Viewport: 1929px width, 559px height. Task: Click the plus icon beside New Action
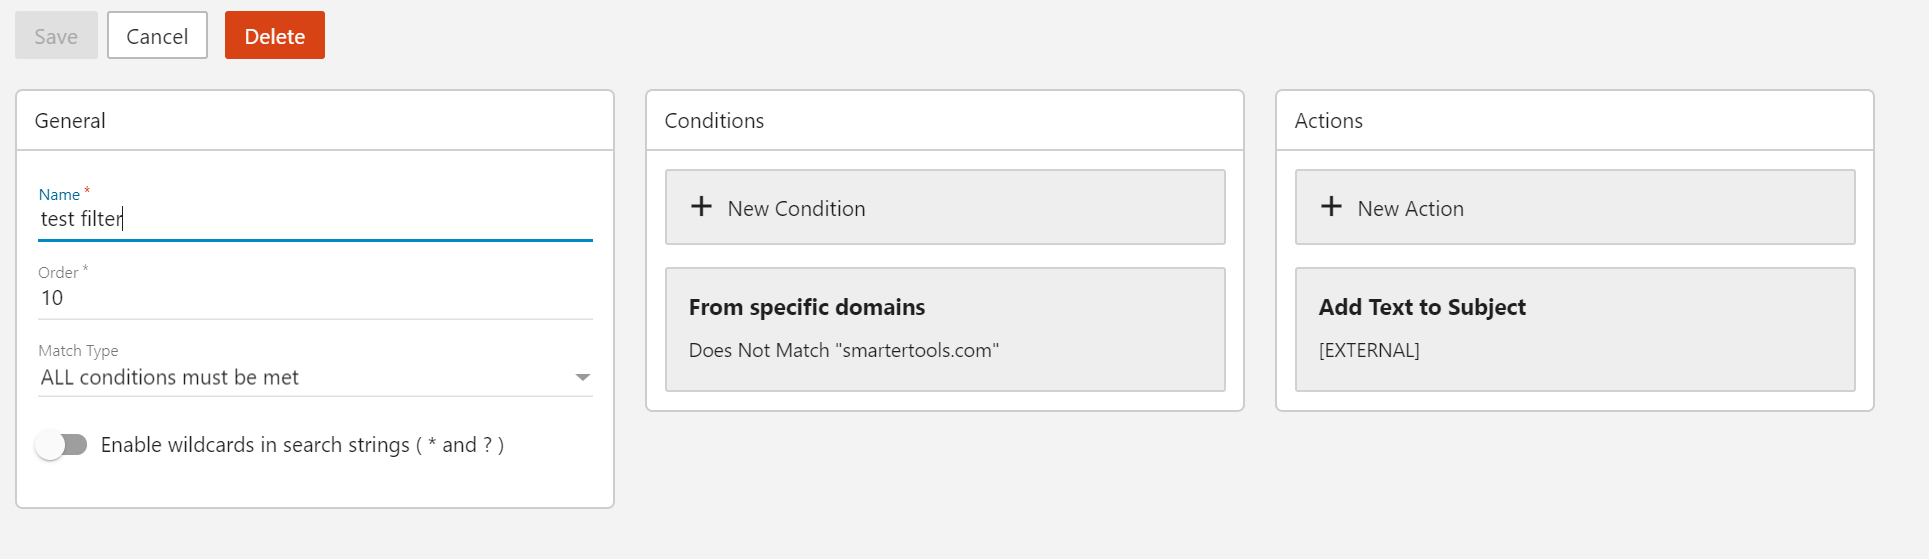tap(1331, 207)
